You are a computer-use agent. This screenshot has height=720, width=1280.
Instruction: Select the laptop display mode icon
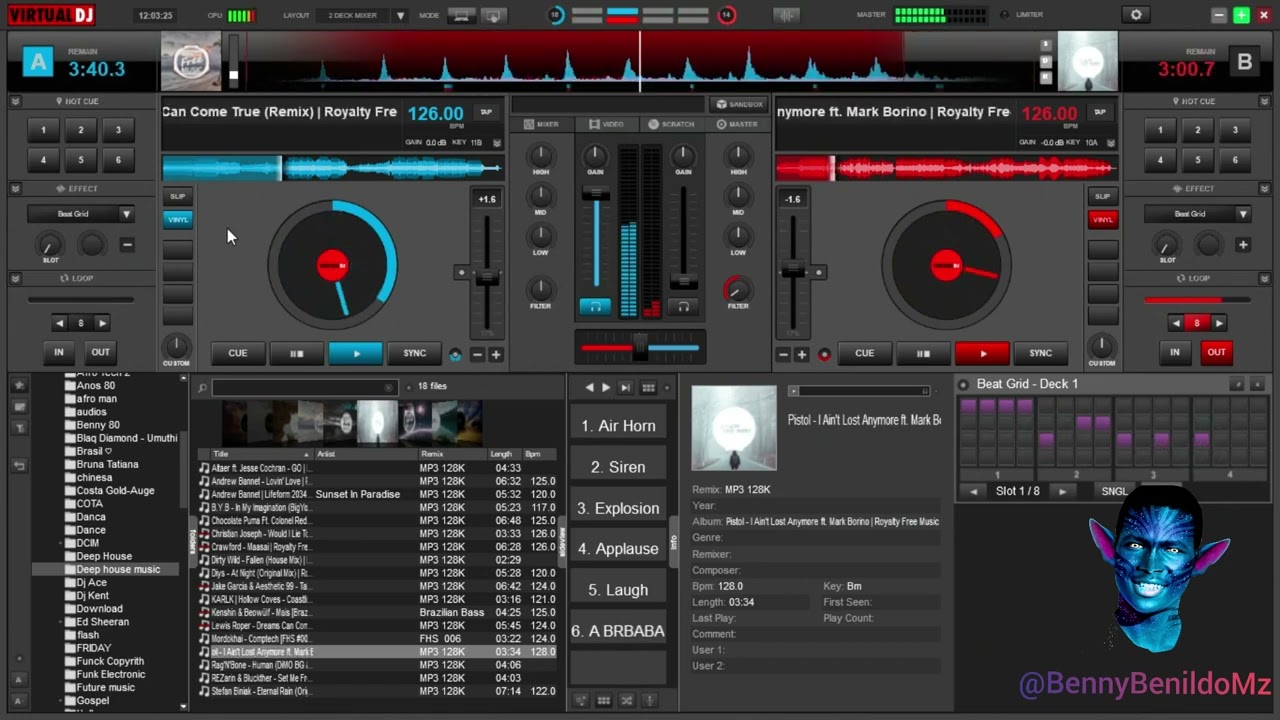coord(461,15)
